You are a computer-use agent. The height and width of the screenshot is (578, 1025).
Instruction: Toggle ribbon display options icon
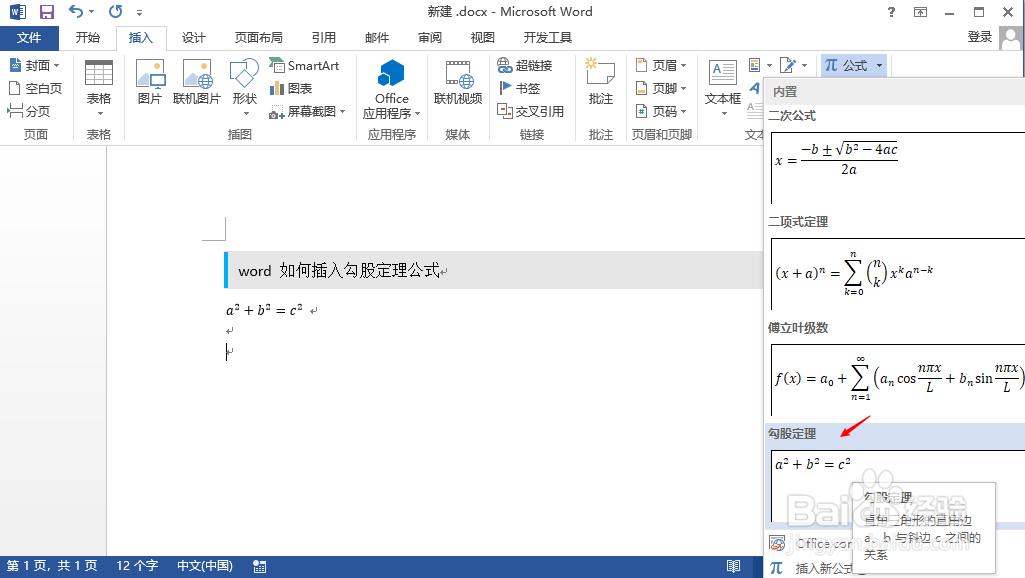[920, 12]
